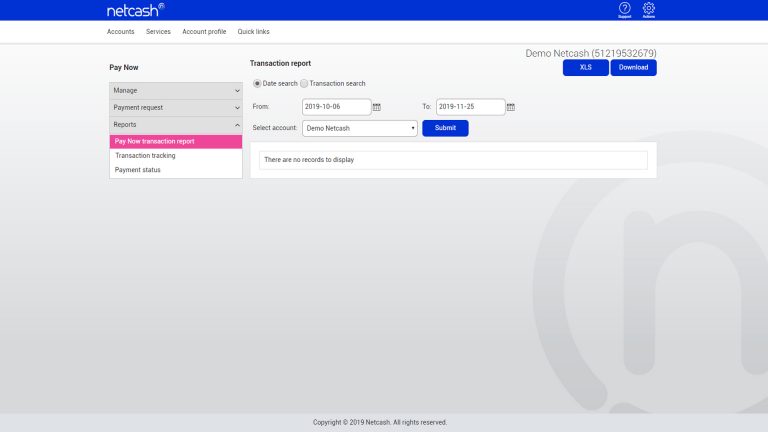Click the From date input field
Viewport: 768px width, 432px height.
[336, 107]
